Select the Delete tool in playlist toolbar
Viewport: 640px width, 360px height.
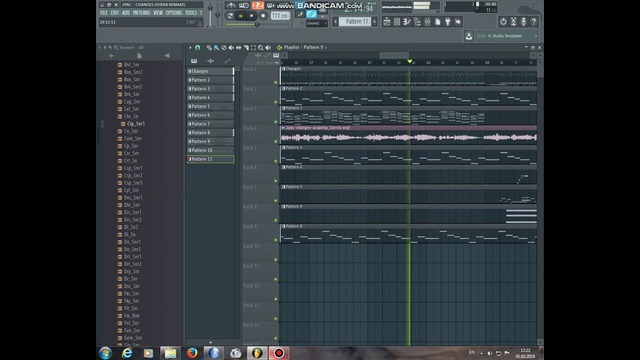coord(224,48)
